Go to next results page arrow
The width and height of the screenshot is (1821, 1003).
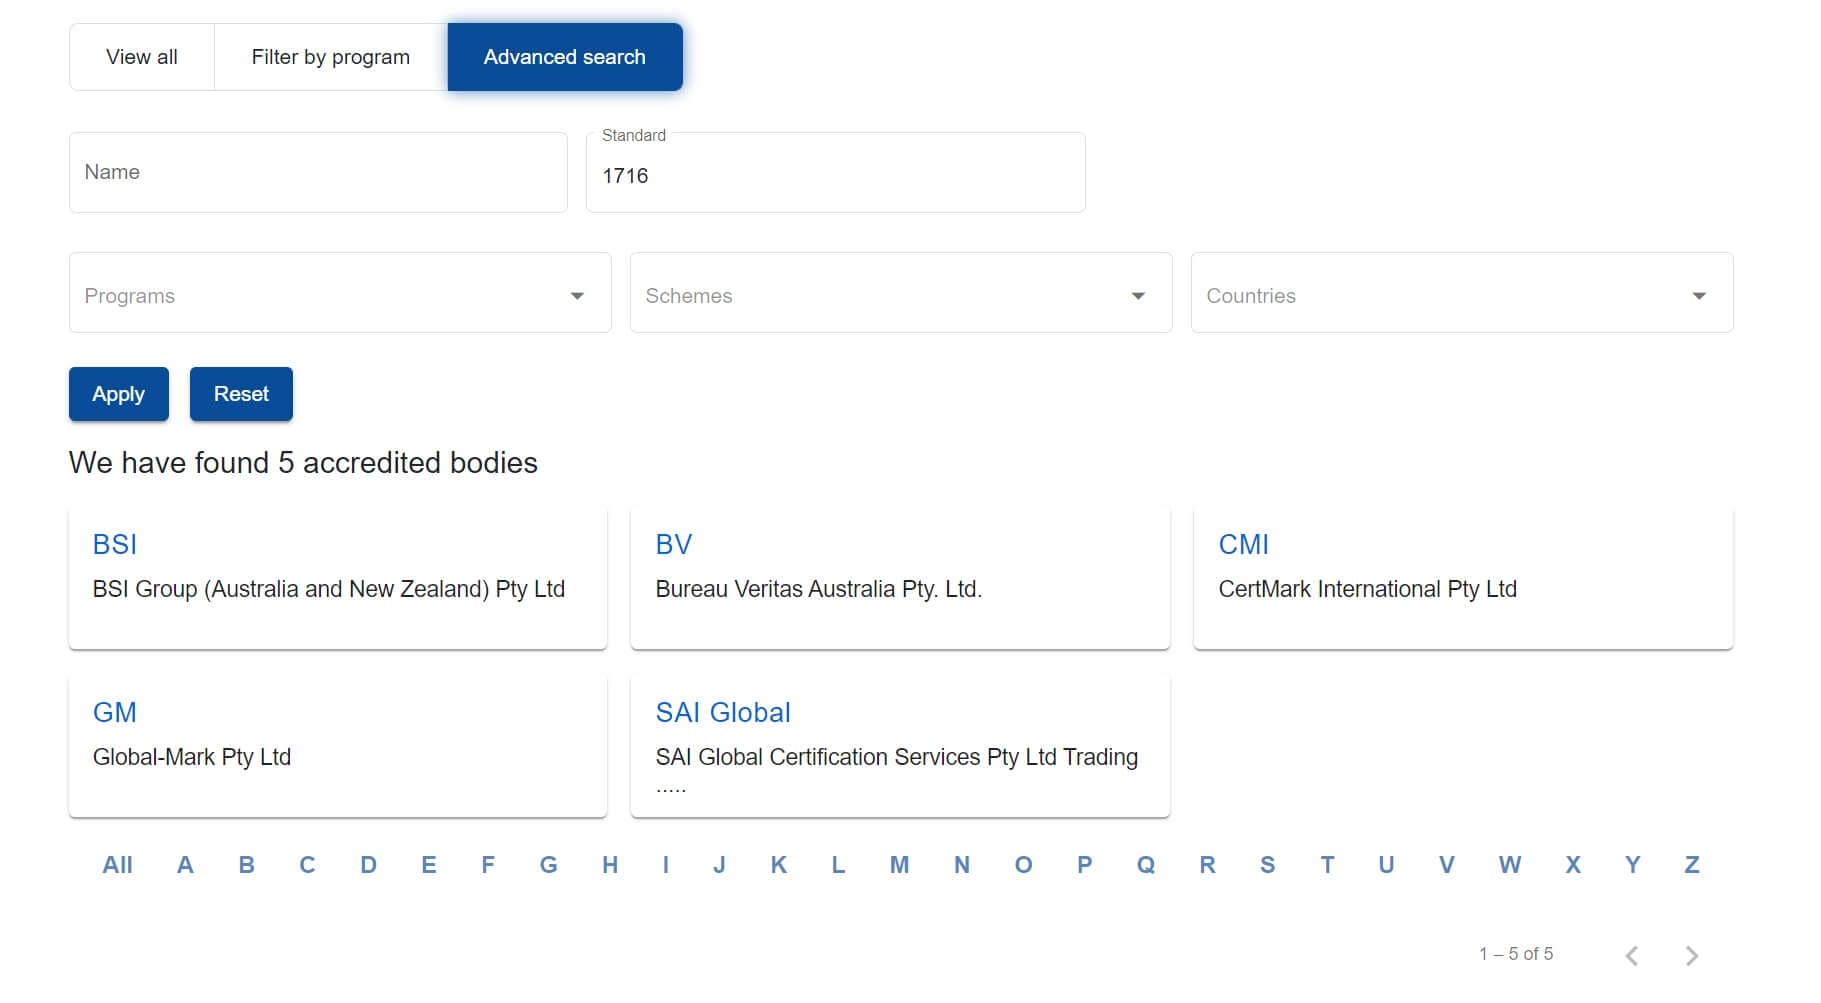[1692, 956]
